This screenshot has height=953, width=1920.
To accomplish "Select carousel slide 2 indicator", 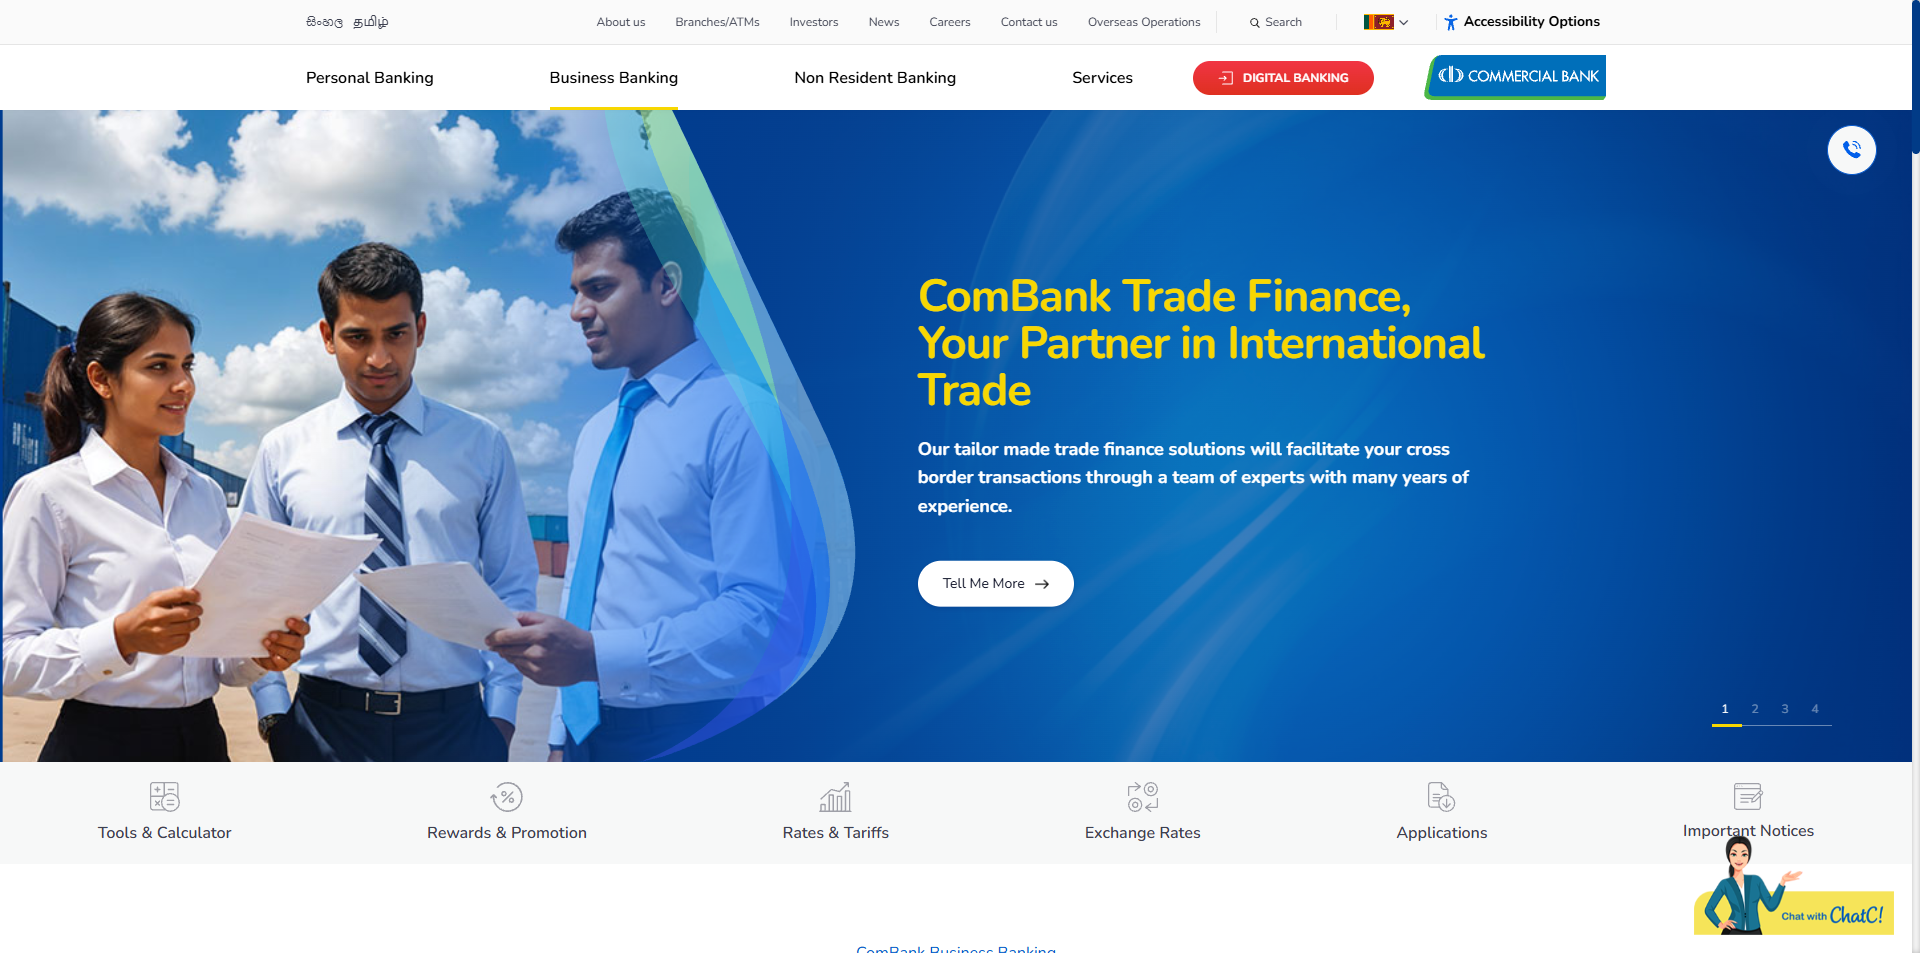I will click(1755, 709).
